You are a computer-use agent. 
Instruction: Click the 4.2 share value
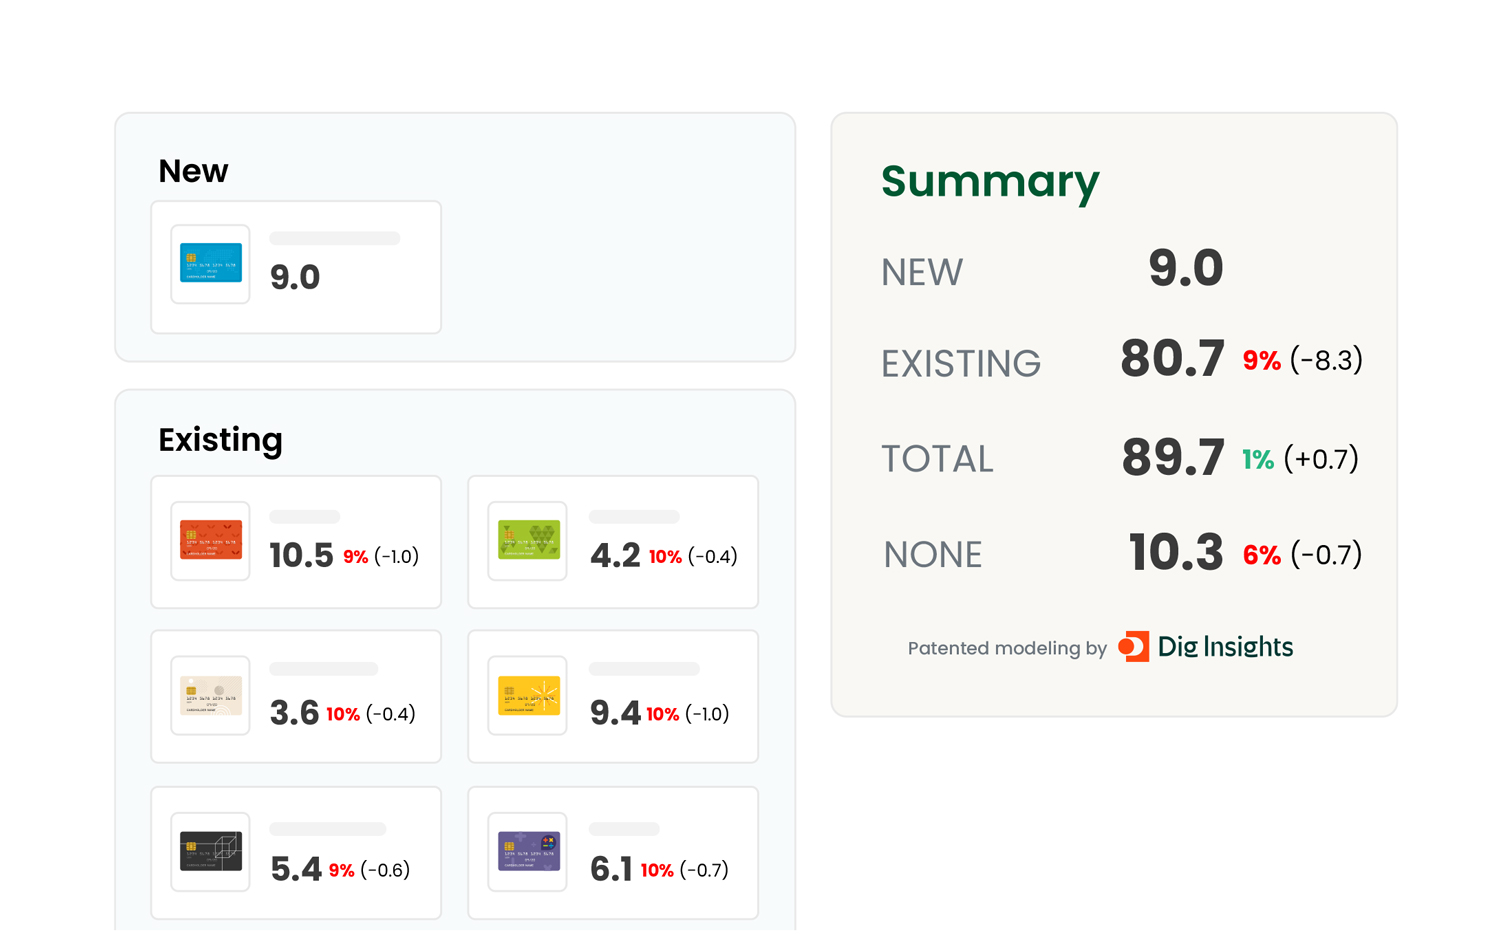click(x=614, y=555)
